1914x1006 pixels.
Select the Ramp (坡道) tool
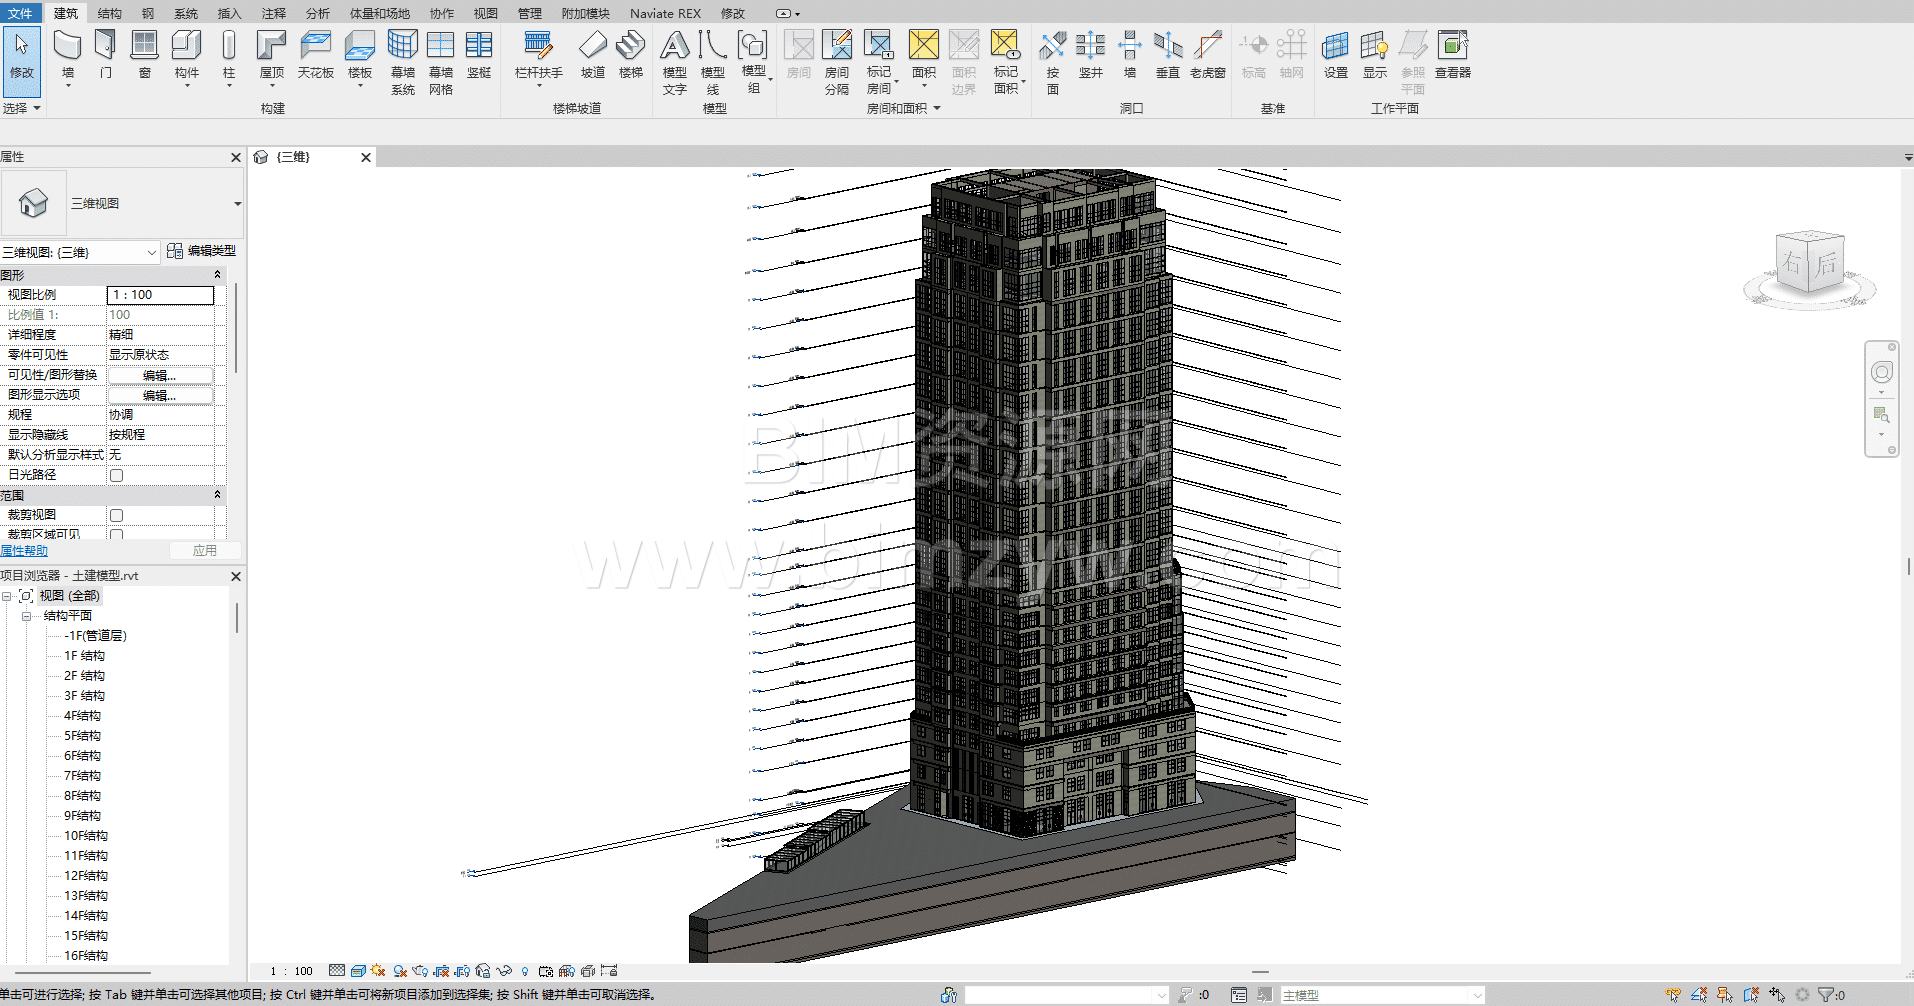(593, 55)
